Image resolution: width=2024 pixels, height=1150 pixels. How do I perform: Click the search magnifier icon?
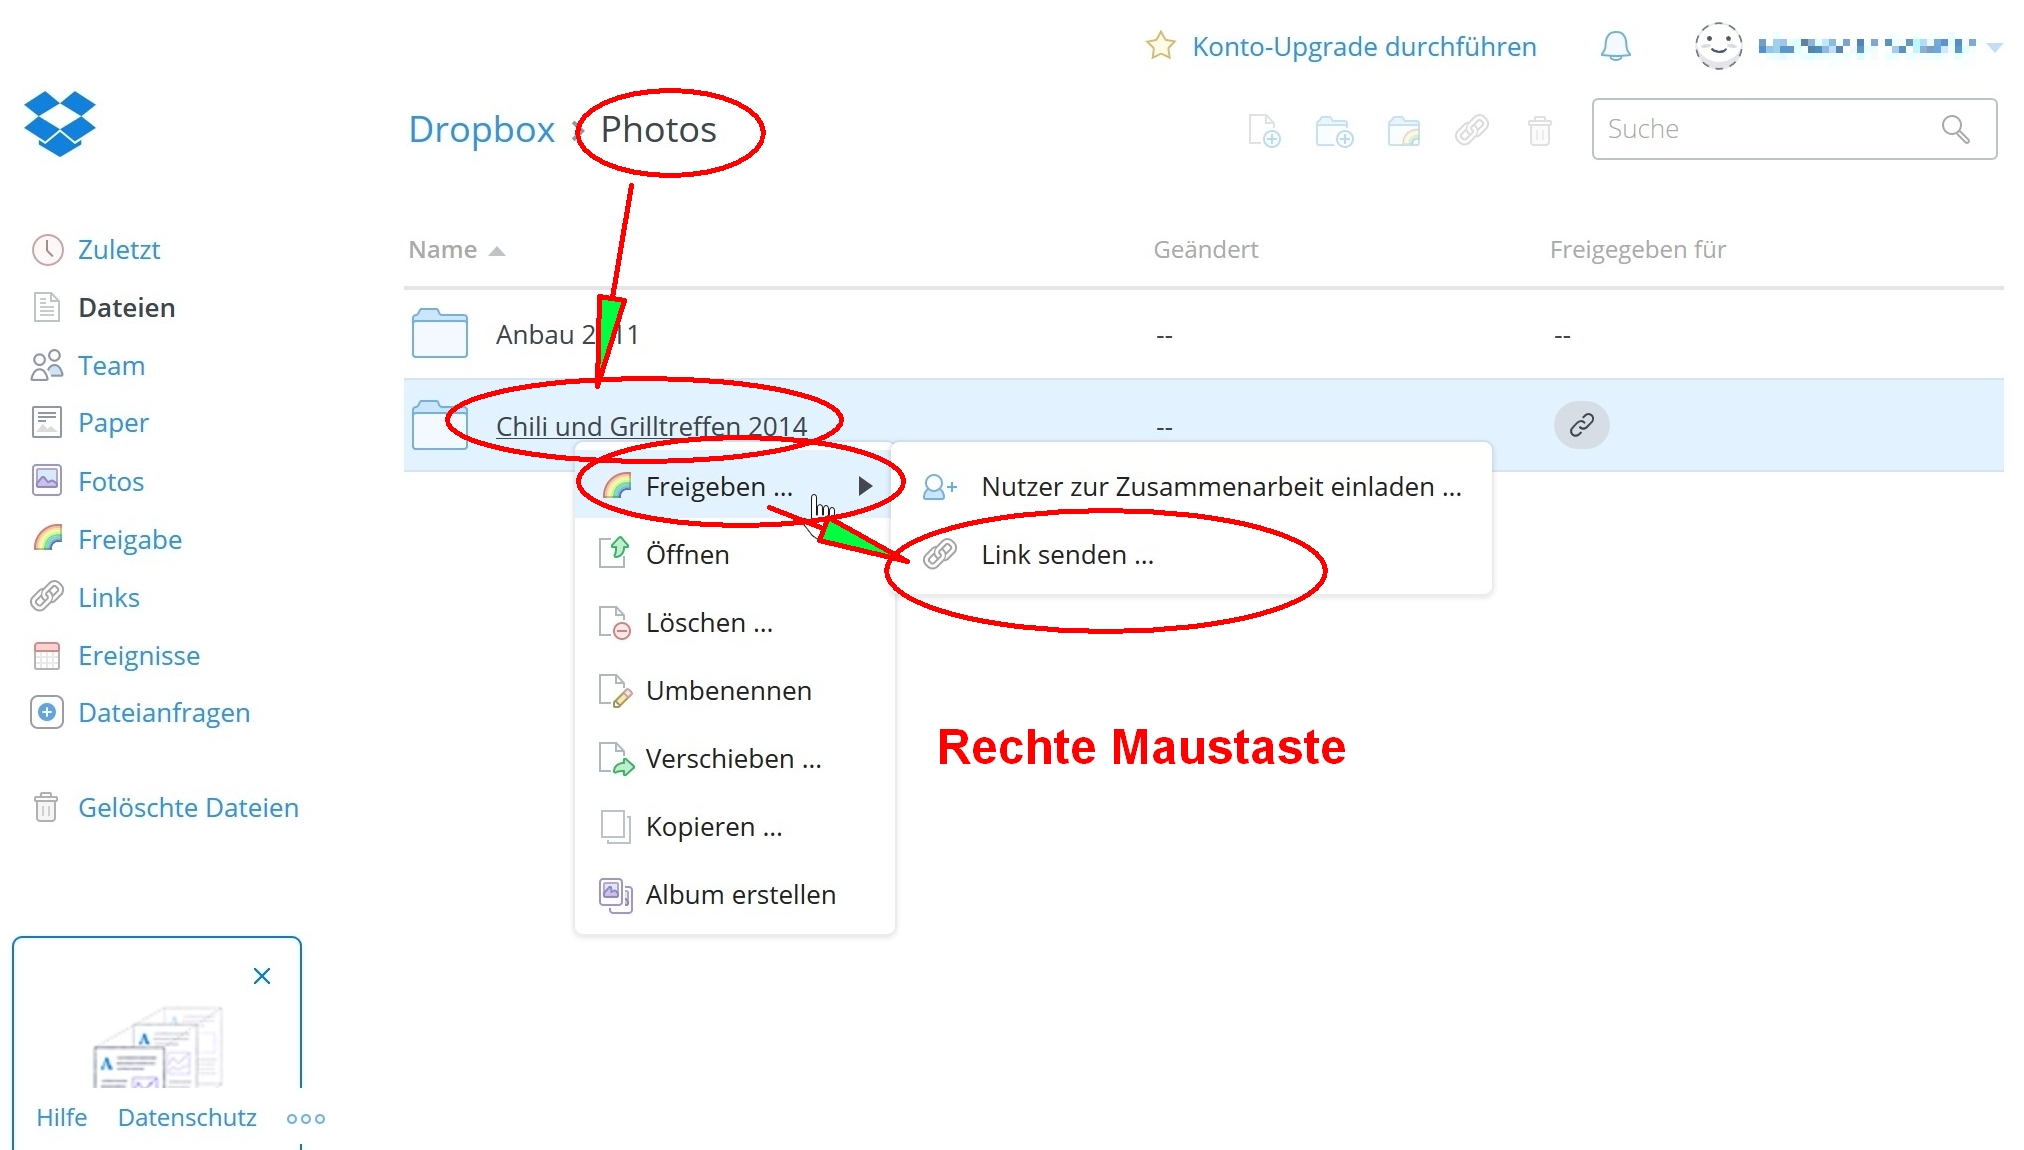point(1955,129)
